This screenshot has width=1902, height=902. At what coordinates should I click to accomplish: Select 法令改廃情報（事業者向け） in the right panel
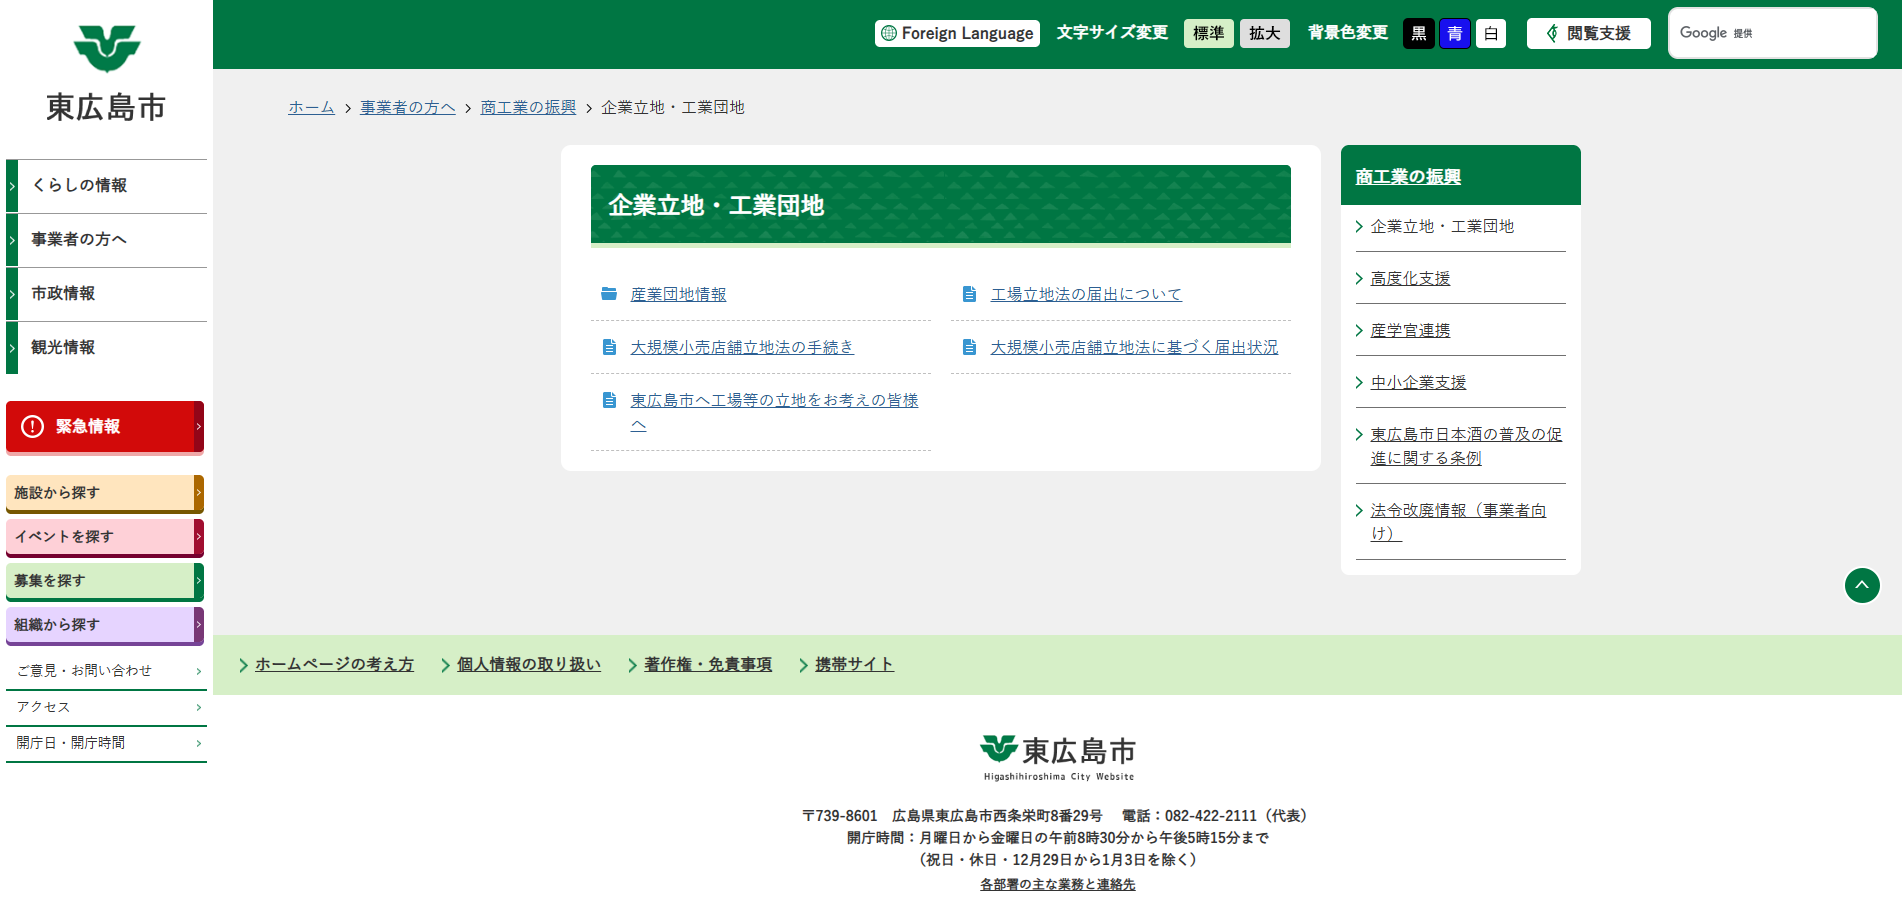click(x=1458, y=522)
